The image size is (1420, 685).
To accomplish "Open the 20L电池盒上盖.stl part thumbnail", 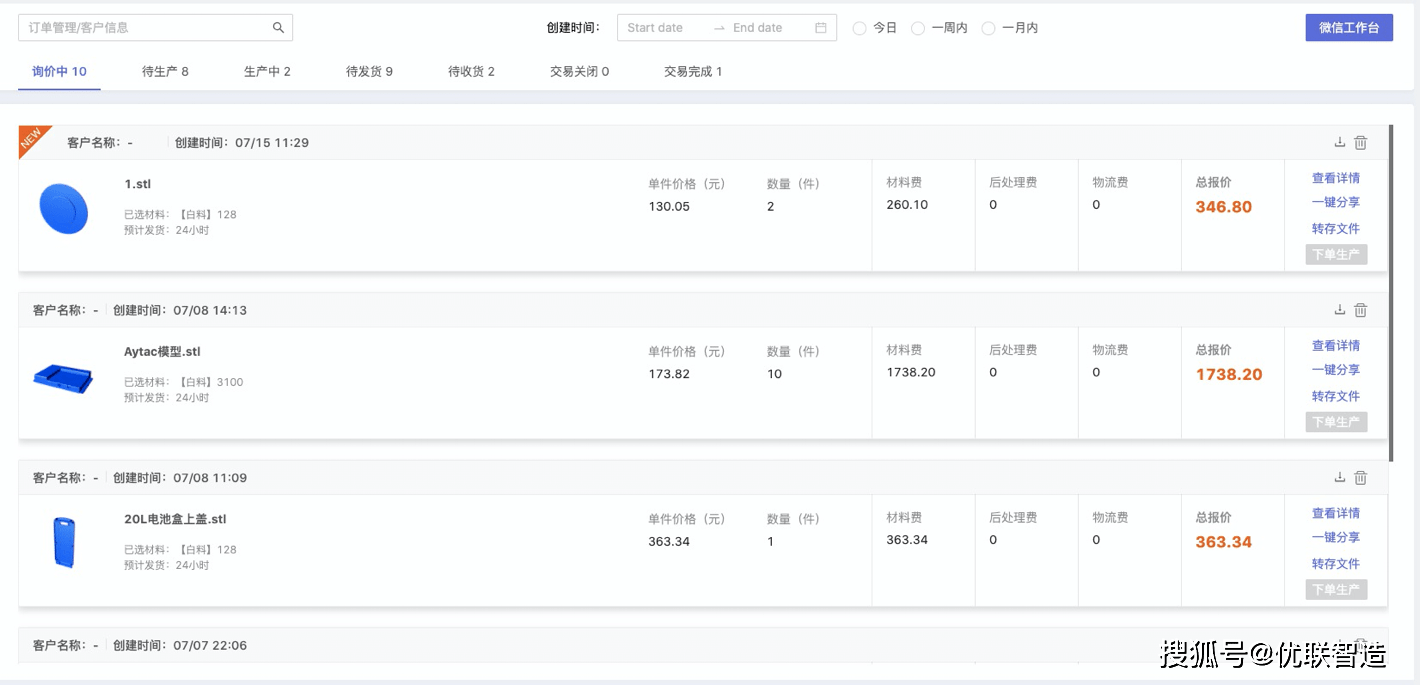I will pyautogui.click(x=65, y=543).
